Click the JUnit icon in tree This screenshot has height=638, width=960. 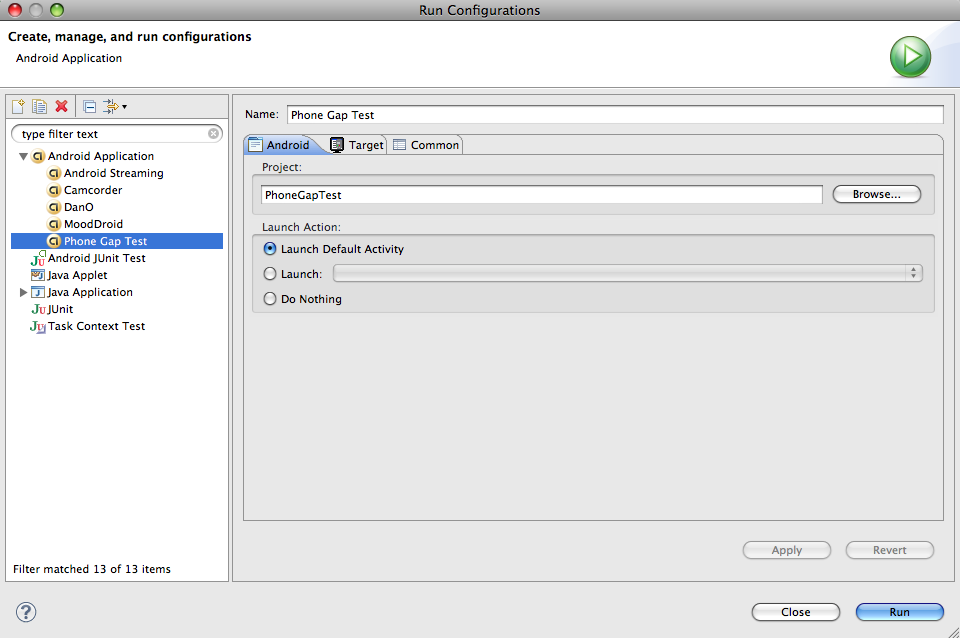coord(39,309)
